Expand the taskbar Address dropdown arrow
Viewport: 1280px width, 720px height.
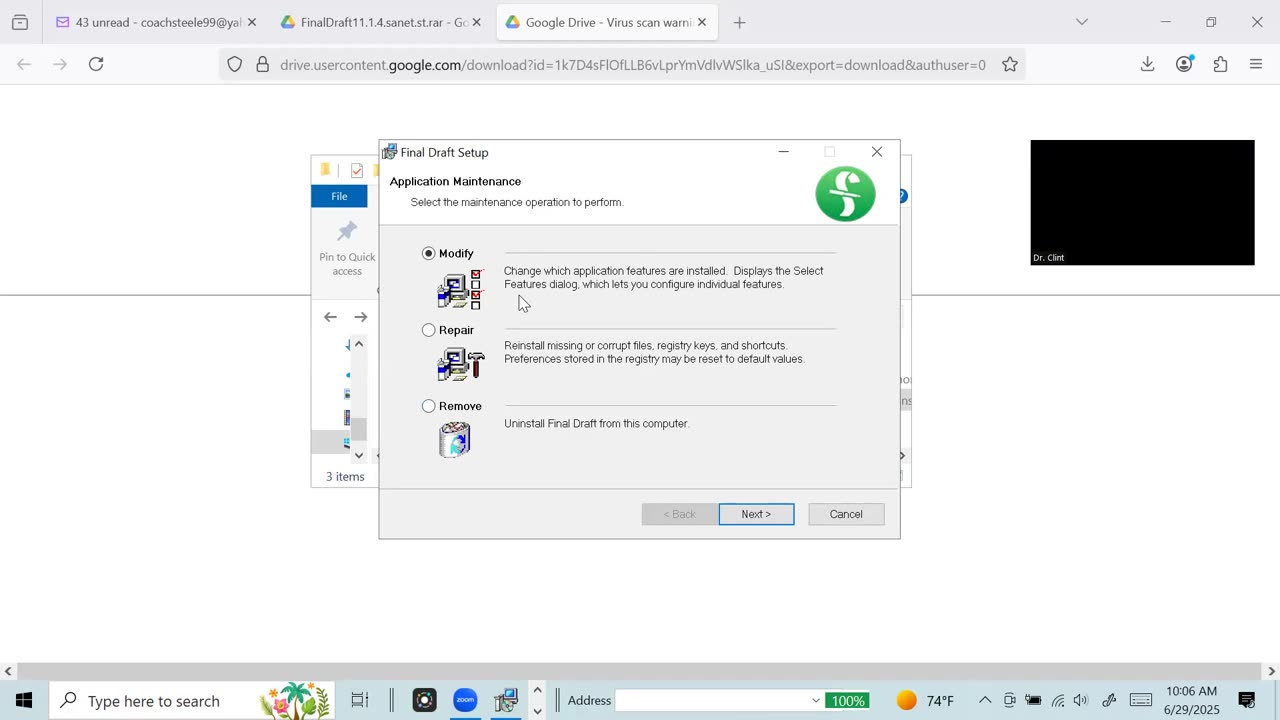pyautogui.click(x=816, y=700)
